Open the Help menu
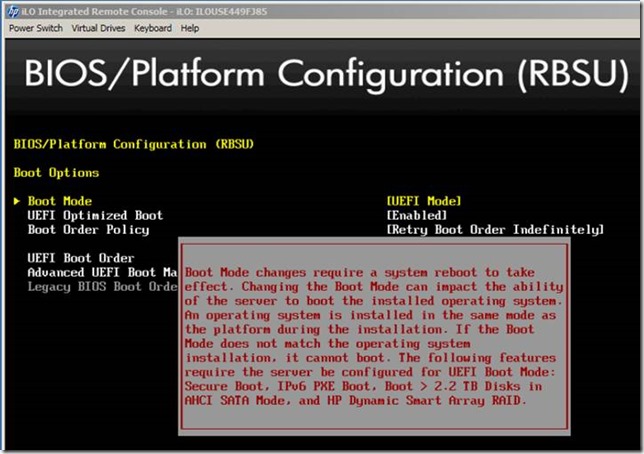 click(190, 28)
